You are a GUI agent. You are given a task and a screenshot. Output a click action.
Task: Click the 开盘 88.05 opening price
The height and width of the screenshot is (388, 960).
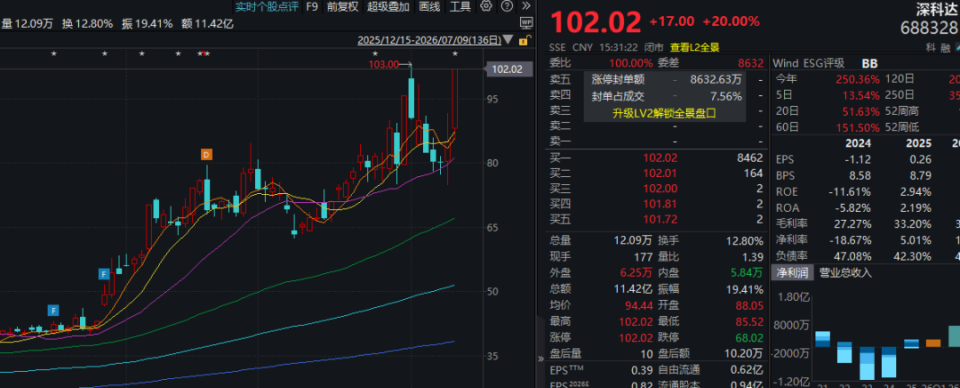click(749, 305)
